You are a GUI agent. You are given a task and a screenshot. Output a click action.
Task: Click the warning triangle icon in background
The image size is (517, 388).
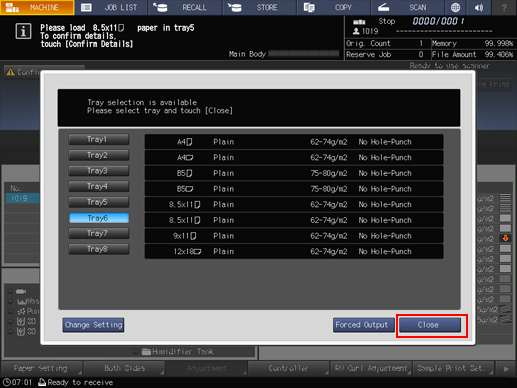11,72
